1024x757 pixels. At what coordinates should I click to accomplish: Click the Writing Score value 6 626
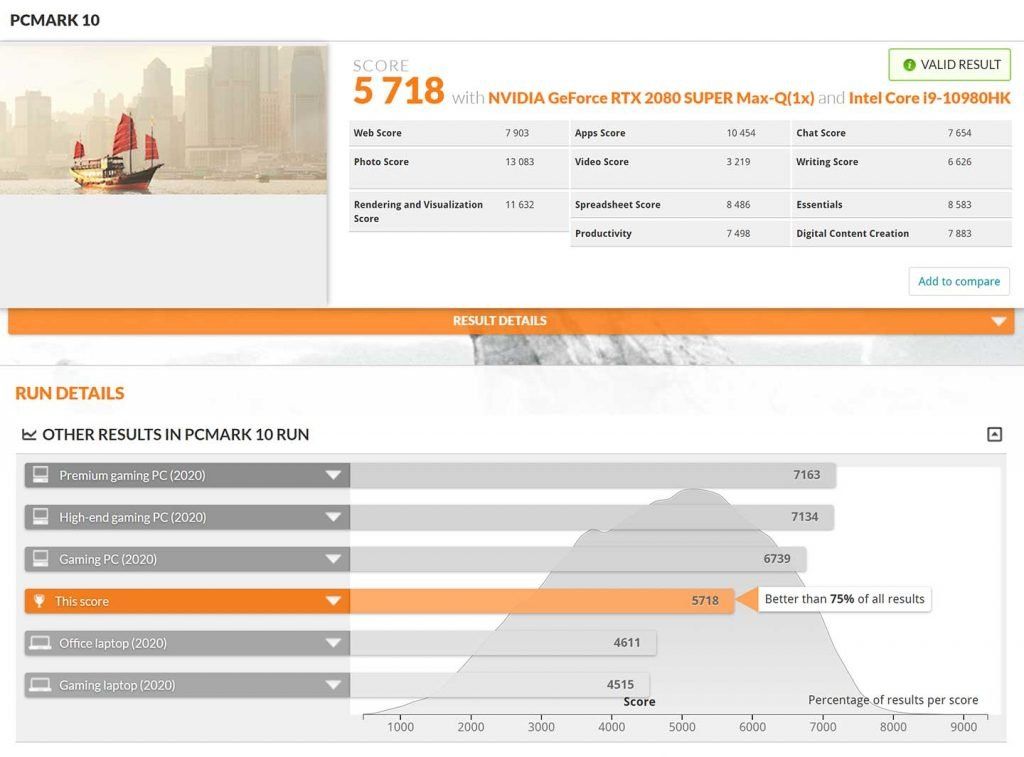click(x=959, y=161)
